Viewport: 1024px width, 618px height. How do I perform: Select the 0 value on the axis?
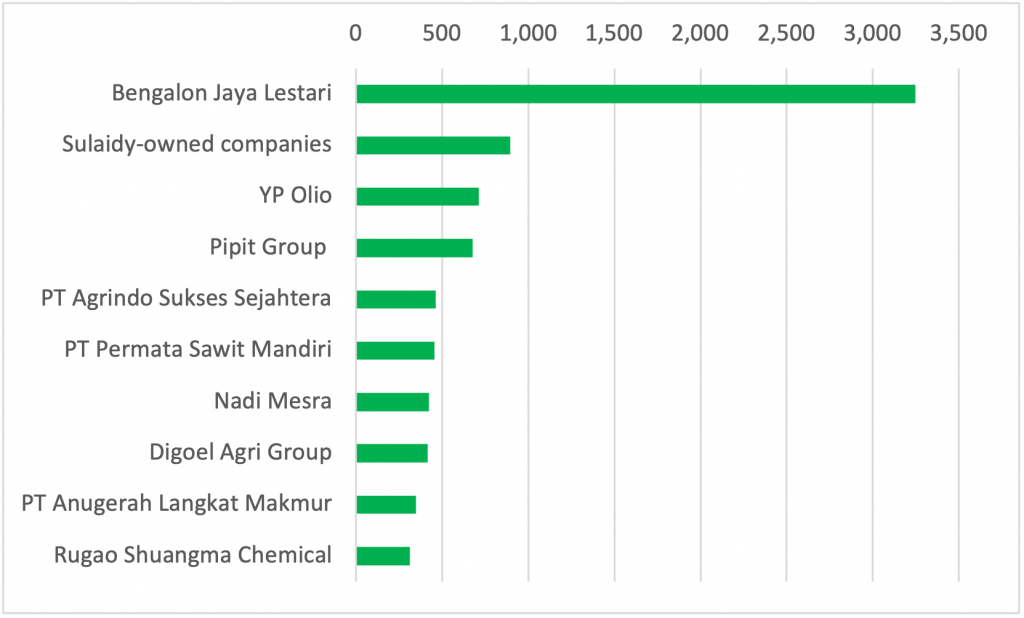point(356,33)
